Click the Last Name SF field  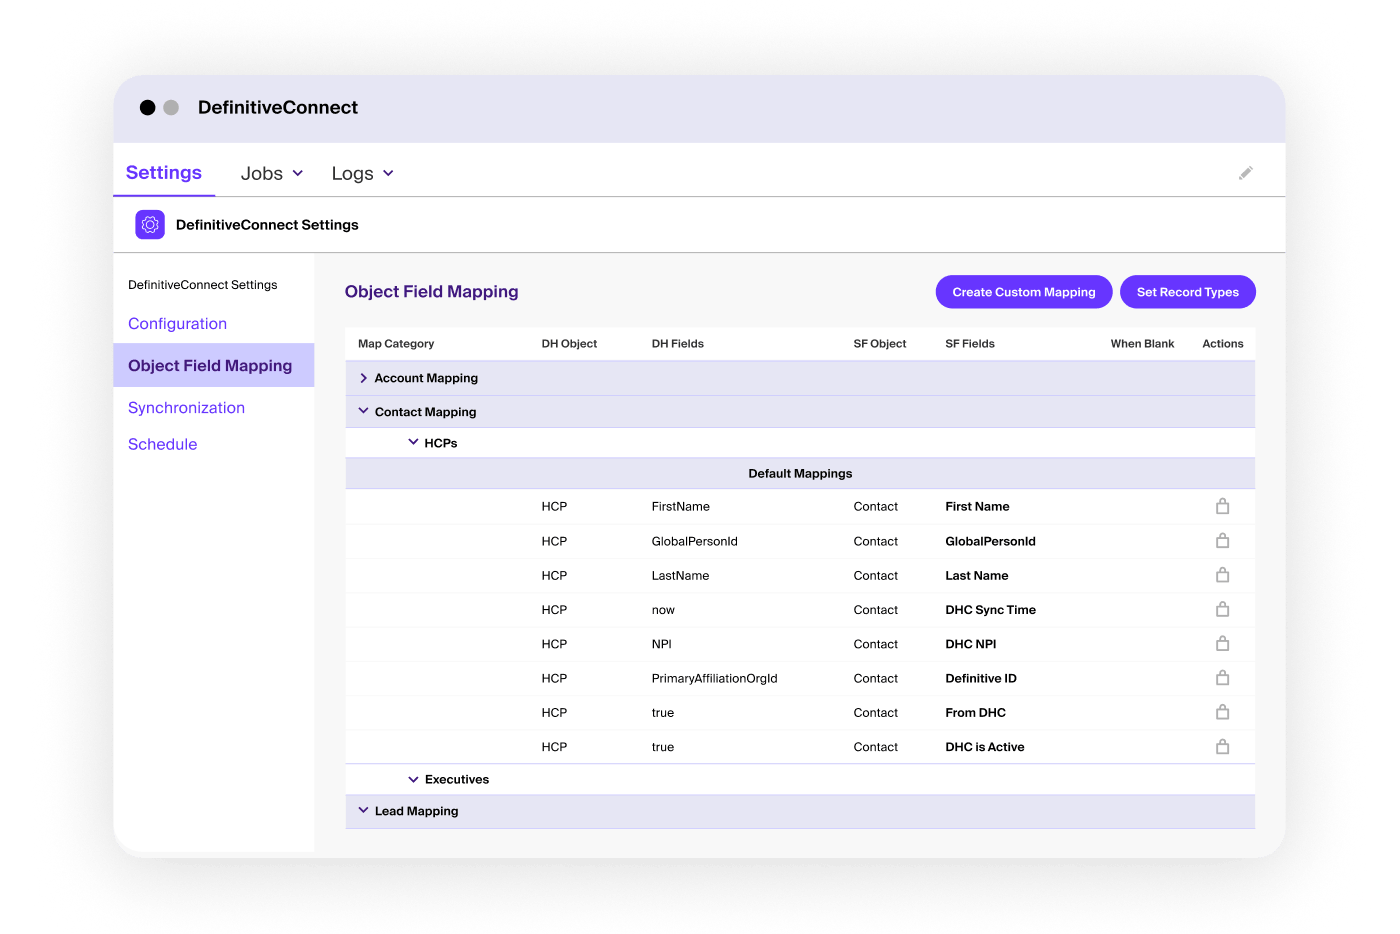976,576
